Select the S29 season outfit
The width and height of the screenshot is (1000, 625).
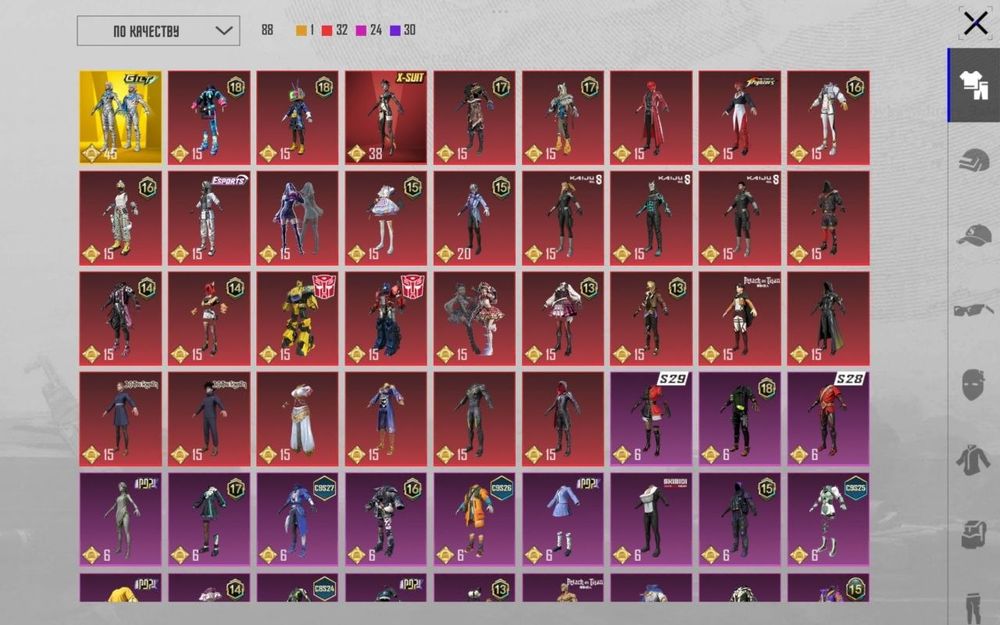651,419
